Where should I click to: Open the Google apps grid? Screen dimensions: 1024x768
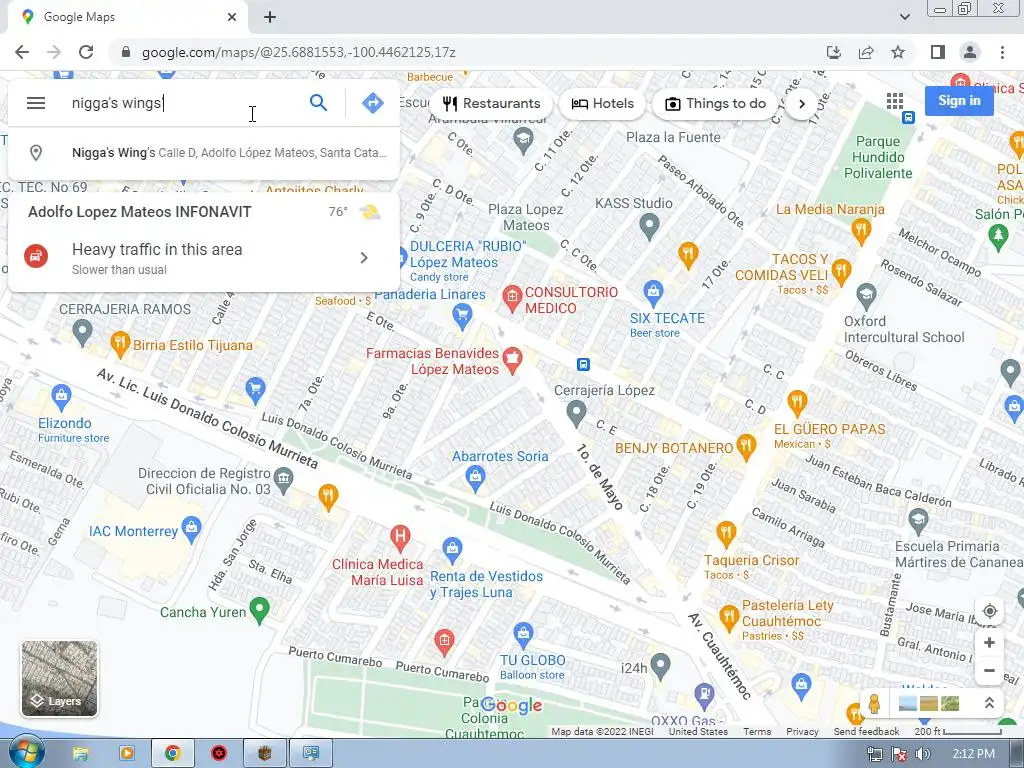895,101
